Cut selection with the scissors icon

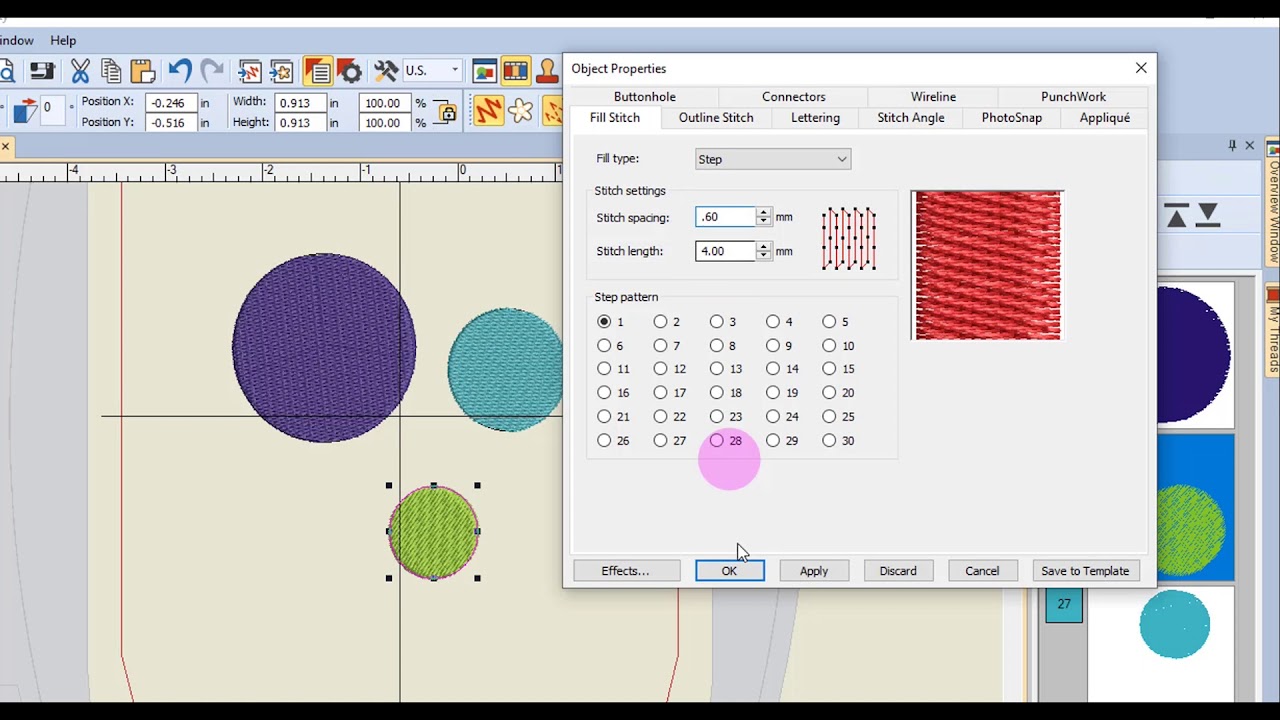pyautogui.click(x=80, y=71)
